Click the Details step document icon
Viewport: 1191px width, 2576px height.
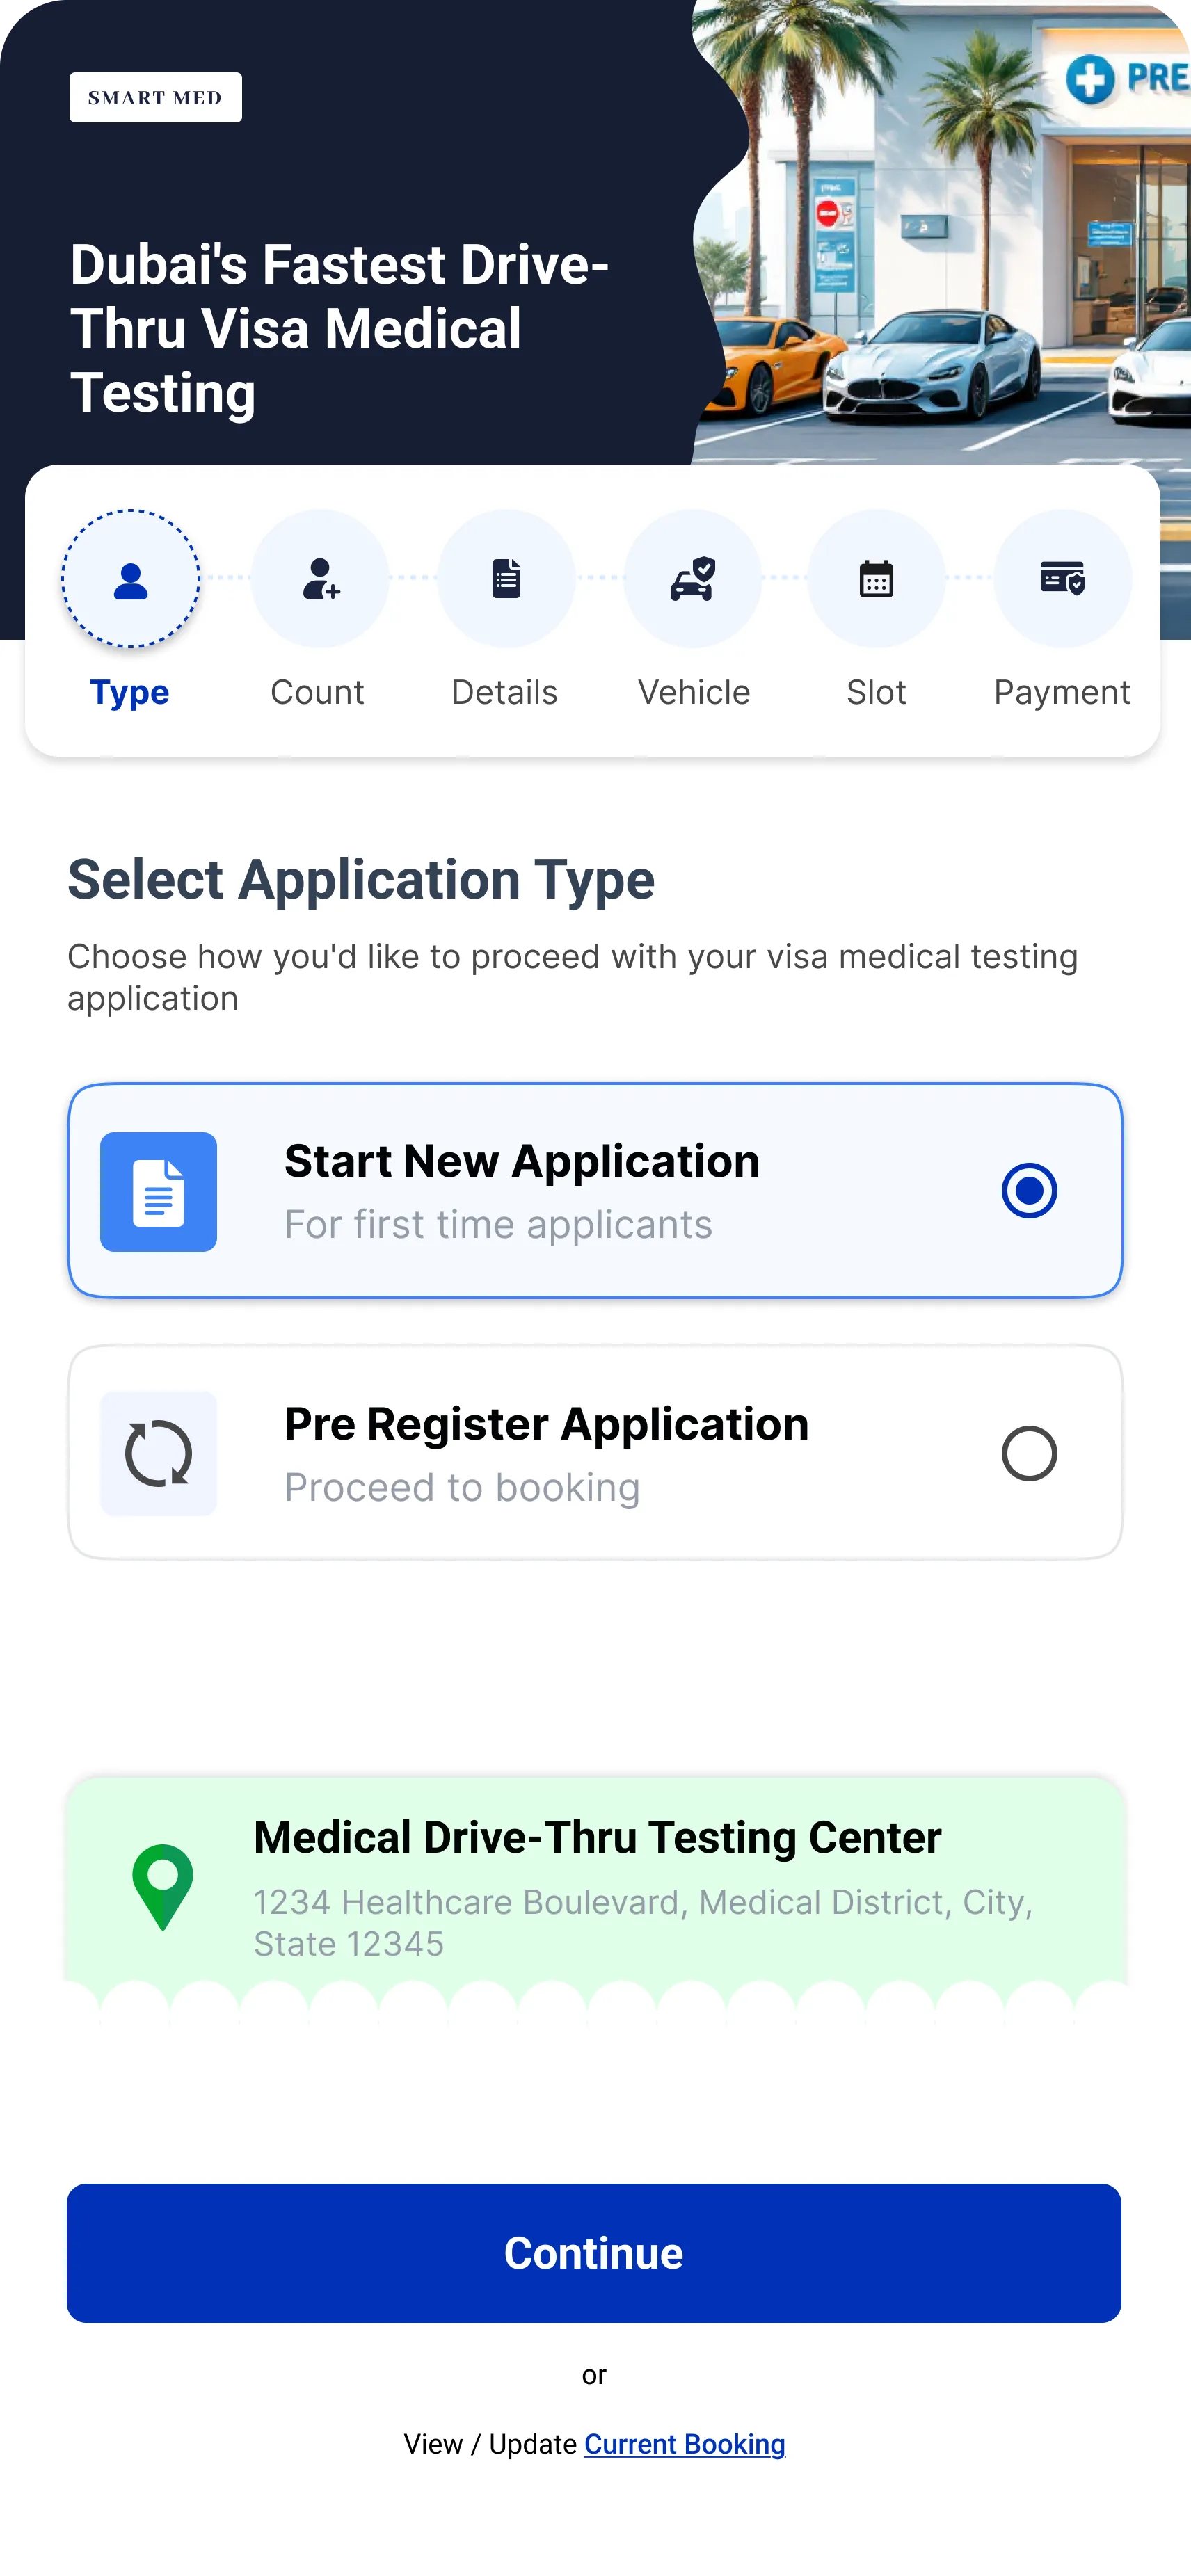tap(506, 579)
